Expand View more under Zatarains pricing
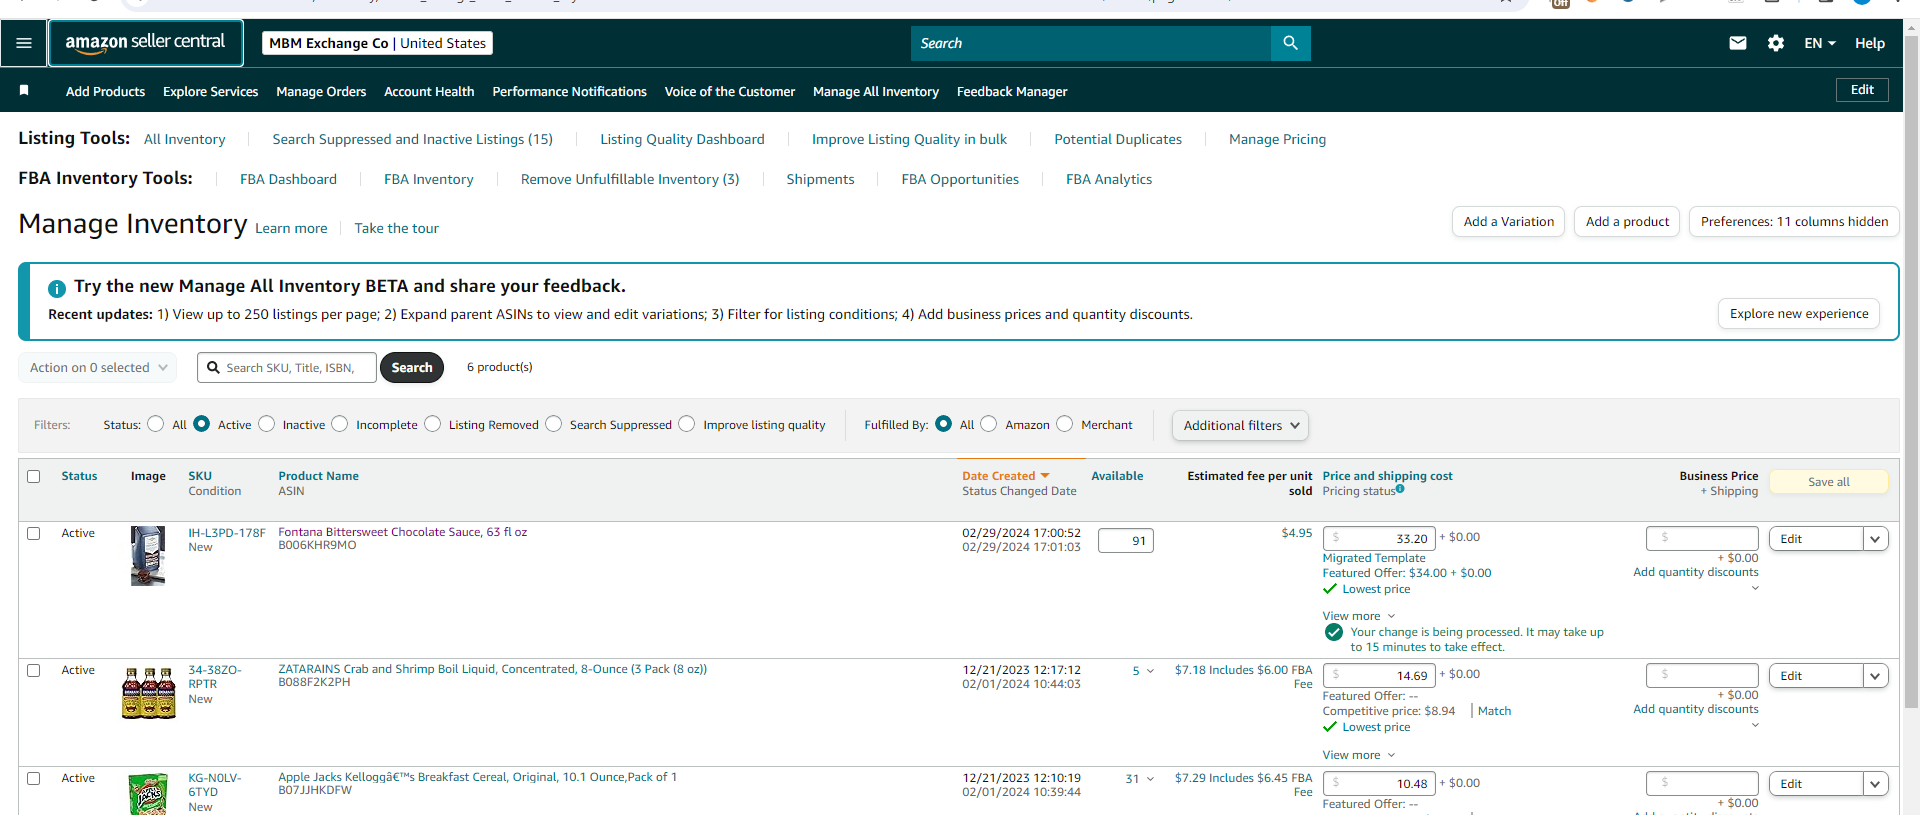Screen dimensions: 1920x815 (1358, 755)
